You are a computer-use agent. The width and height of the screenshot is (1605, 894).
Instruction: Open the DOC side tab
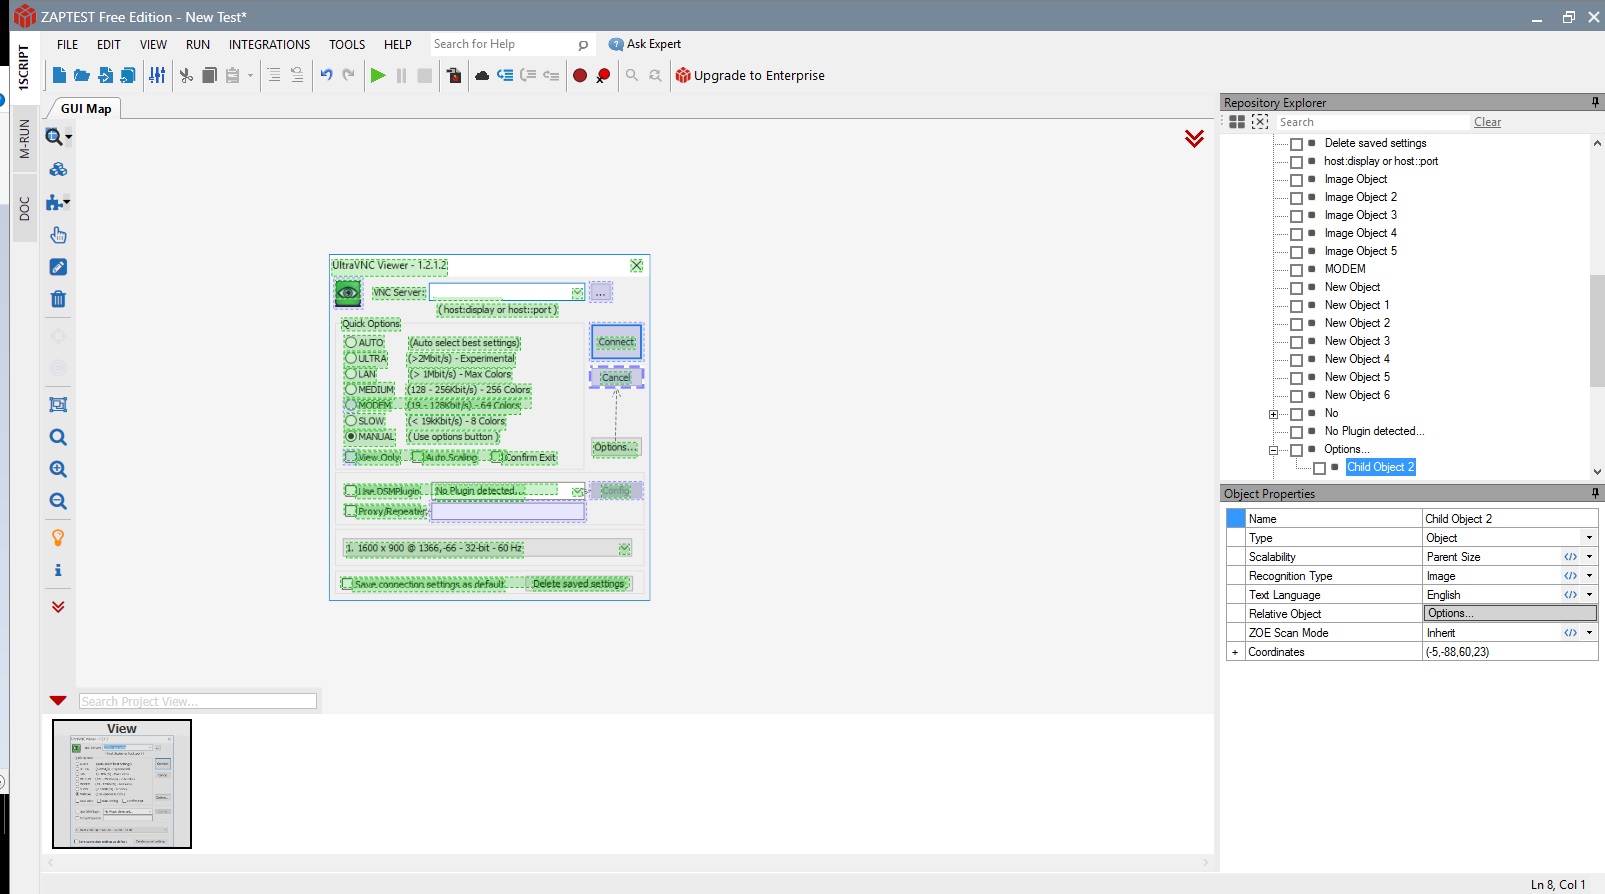(24, 208)
